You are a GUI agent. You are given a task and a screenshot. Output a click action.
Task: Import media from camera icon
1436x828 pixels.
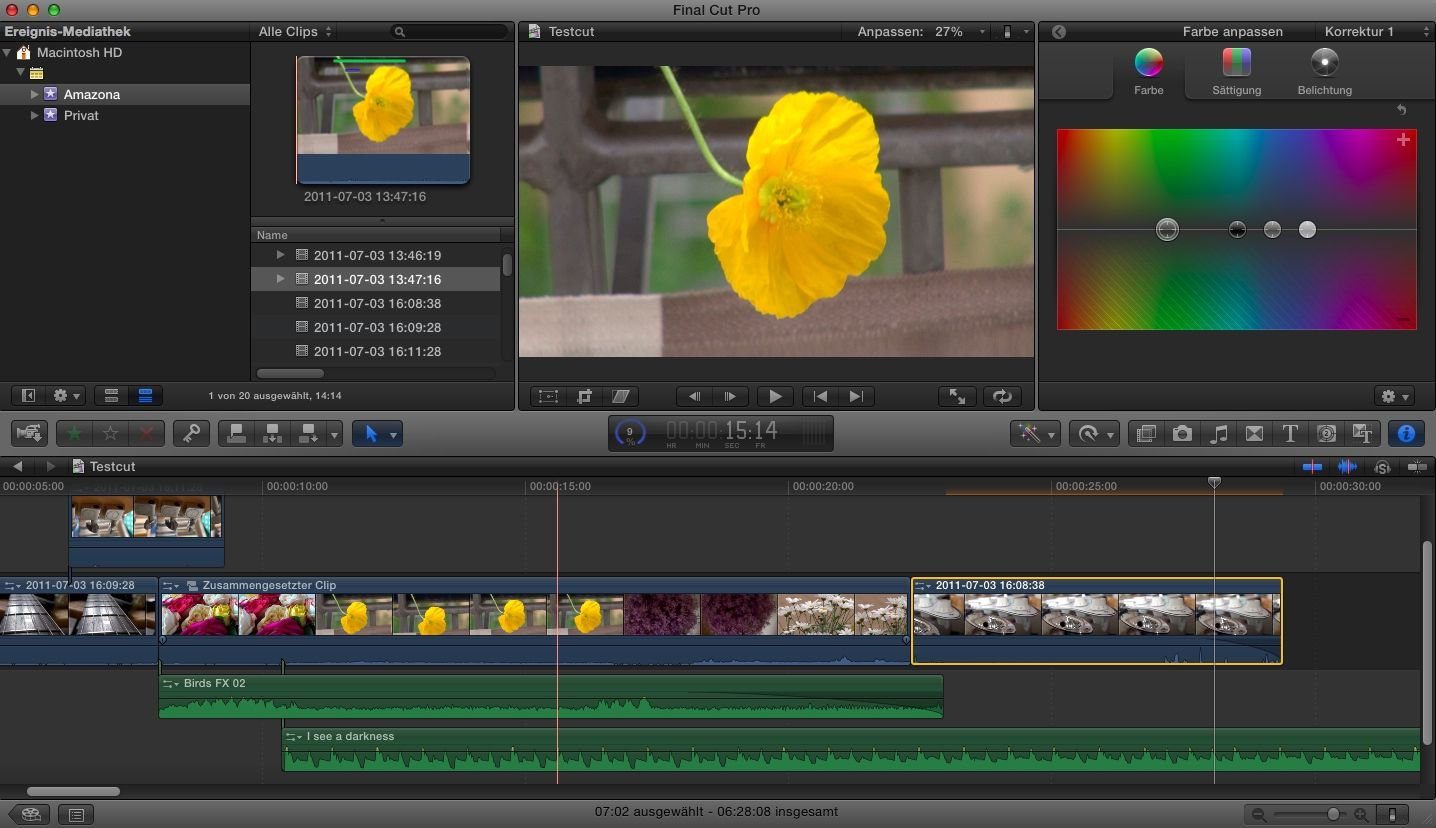pos(30,433)
